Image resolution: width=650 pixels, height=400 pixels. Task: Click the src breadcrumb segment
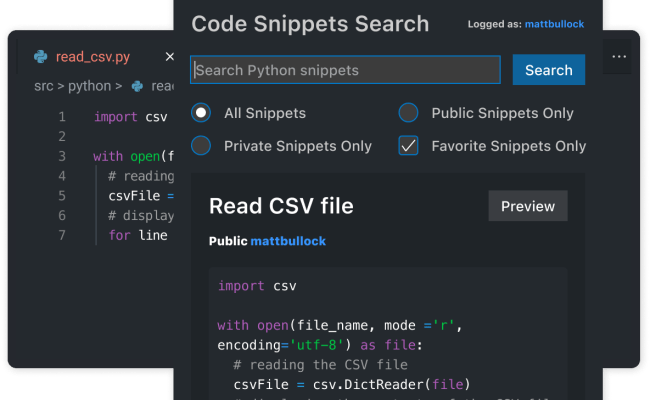tap(44, 86)
